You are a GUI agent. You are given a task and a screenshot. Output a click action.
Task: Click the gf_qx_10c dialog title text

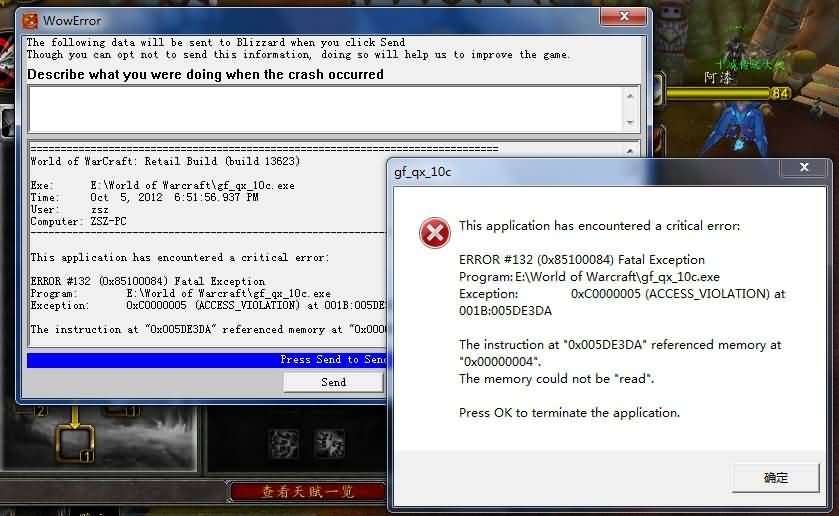point(422,171)
